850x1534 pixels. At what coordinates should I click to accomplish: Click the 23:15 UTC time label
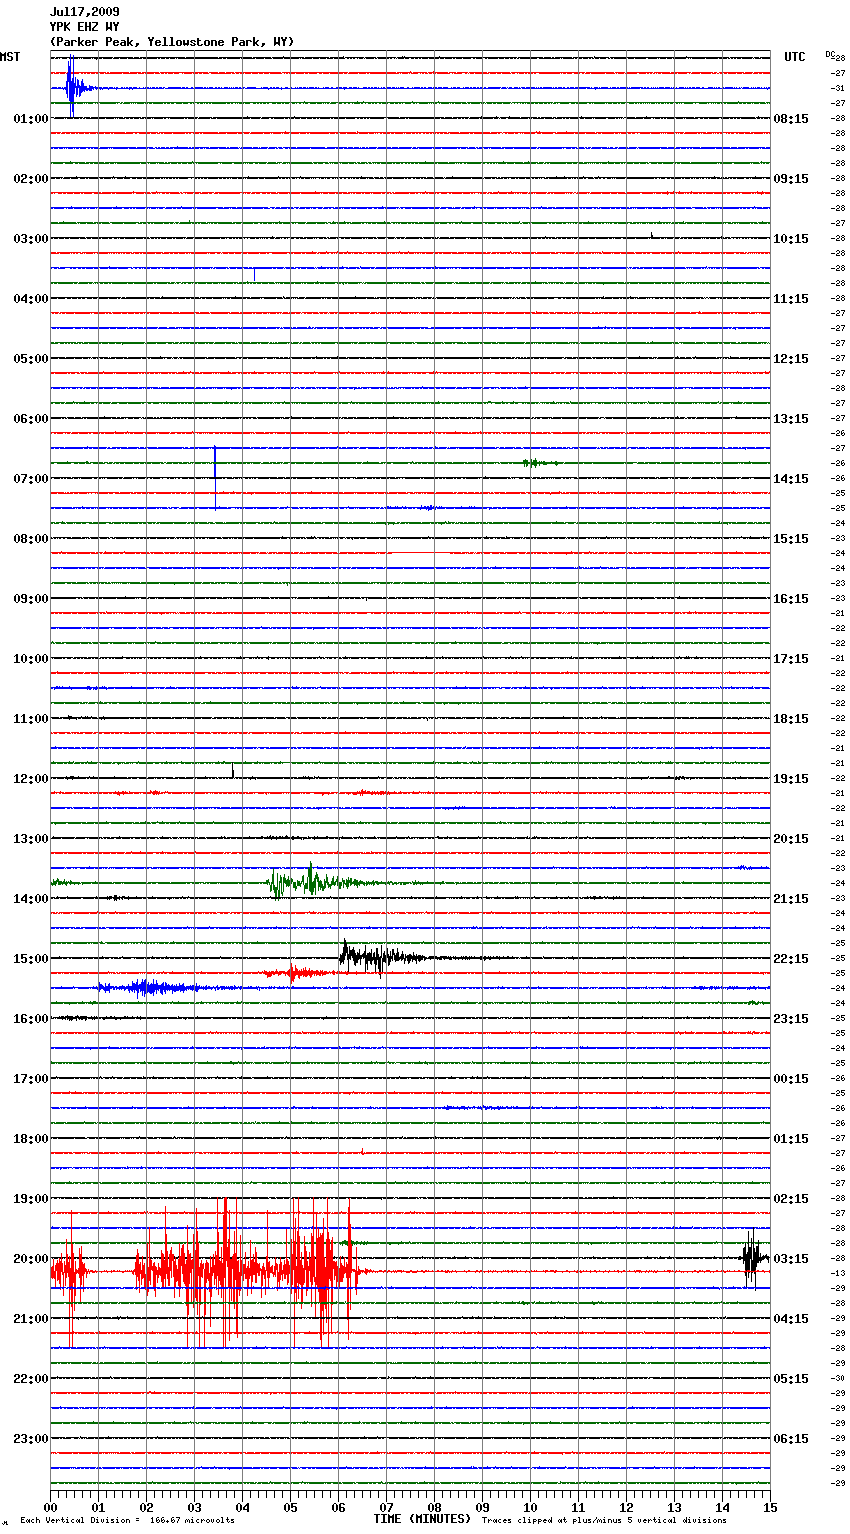pos(791,1019)
